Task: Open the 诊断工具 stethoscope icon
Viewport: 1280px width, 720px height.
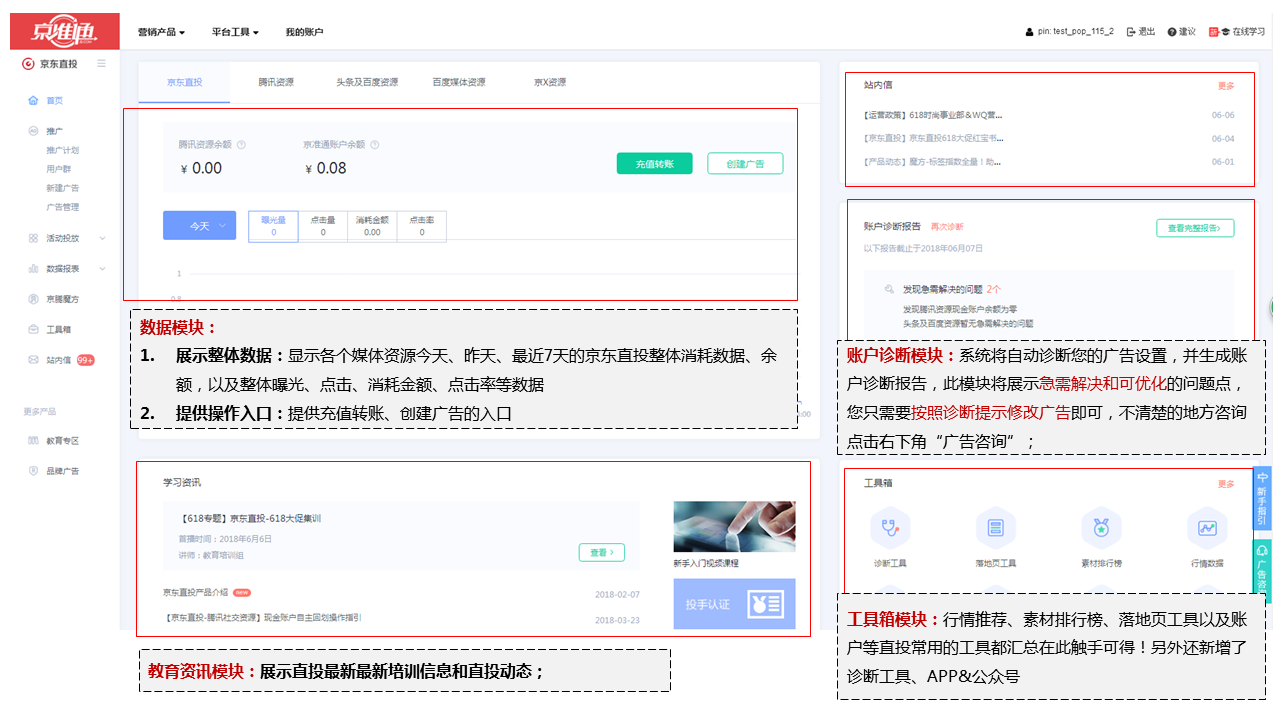Action: (889, 527)
